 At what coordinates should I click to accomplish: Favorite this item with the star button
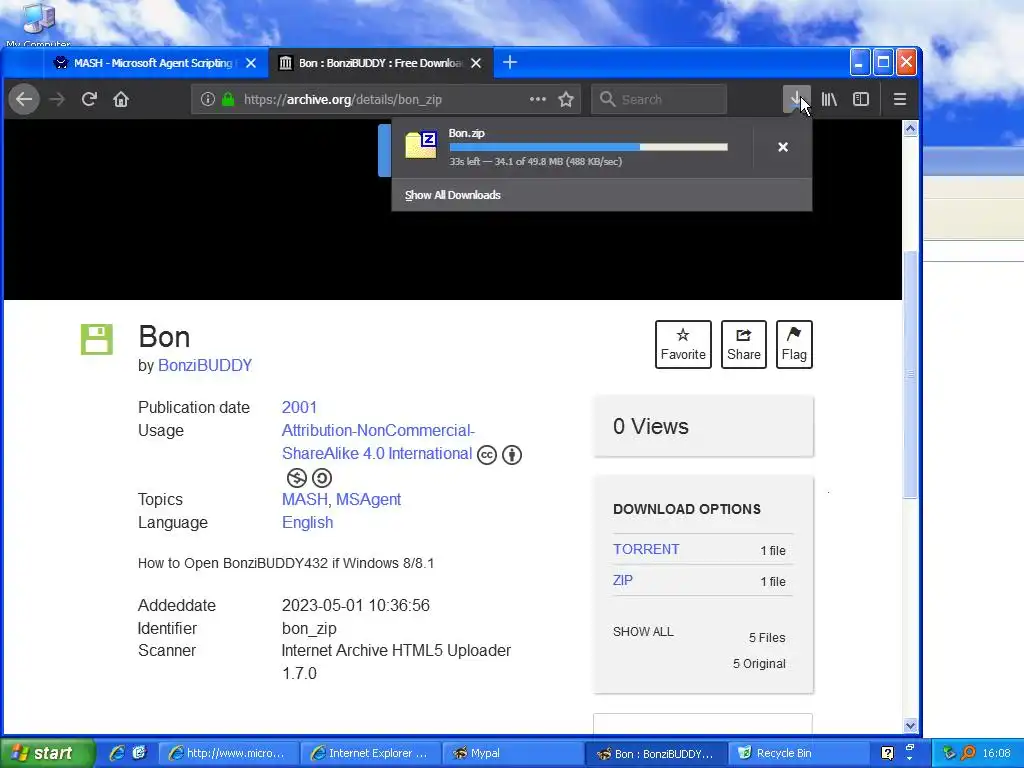click(x=683, y=344)
